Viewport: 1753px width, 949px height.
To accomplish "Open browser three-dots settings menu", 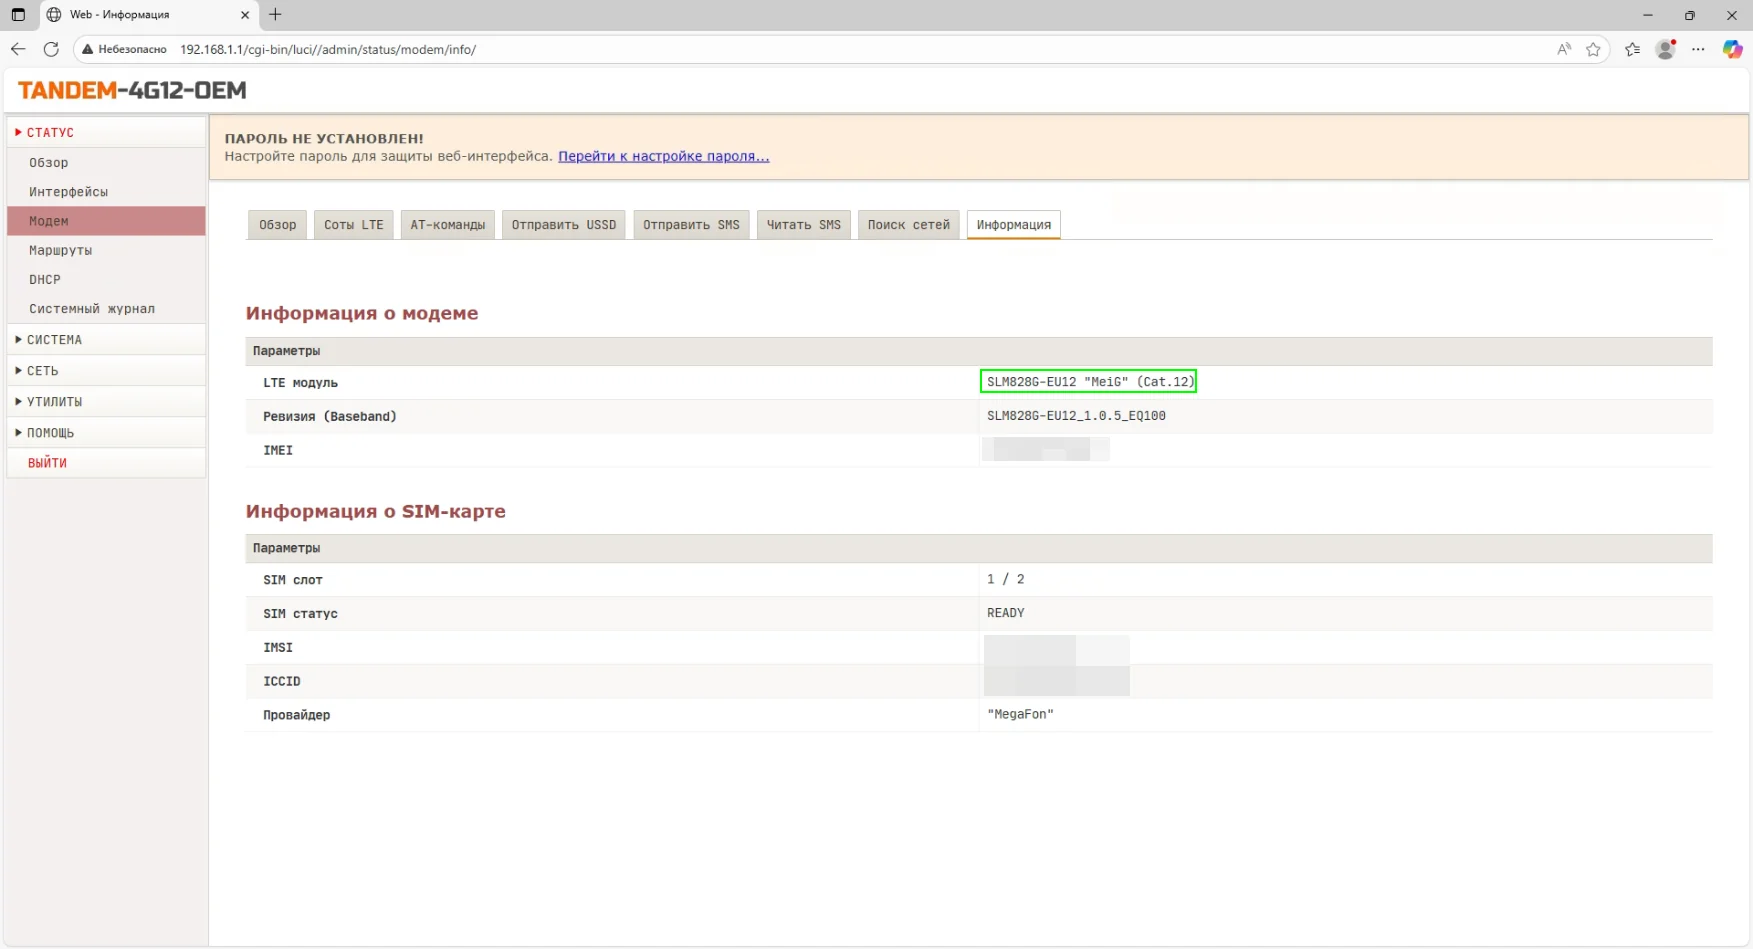I will (1698, 49).
